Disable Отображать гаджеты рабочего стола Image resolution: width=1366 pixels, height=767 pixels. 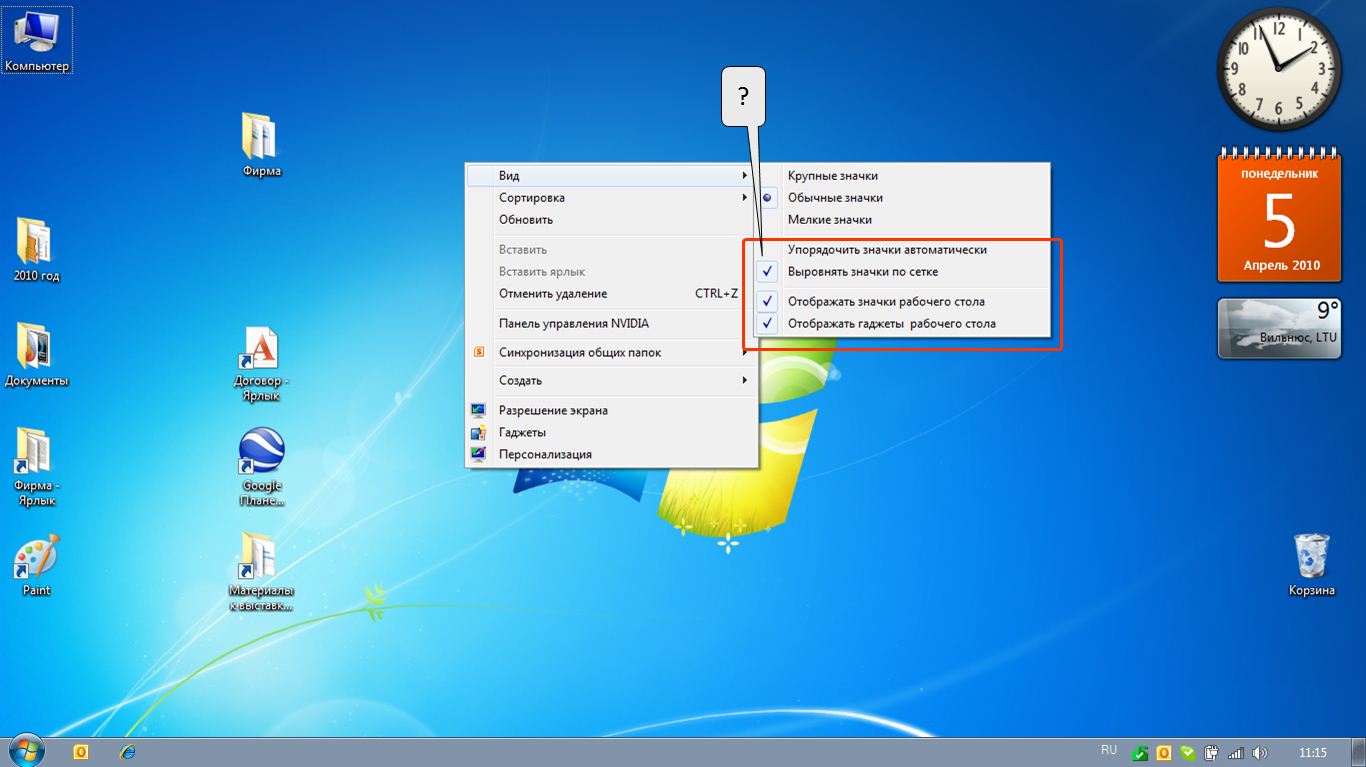point(890,324)
